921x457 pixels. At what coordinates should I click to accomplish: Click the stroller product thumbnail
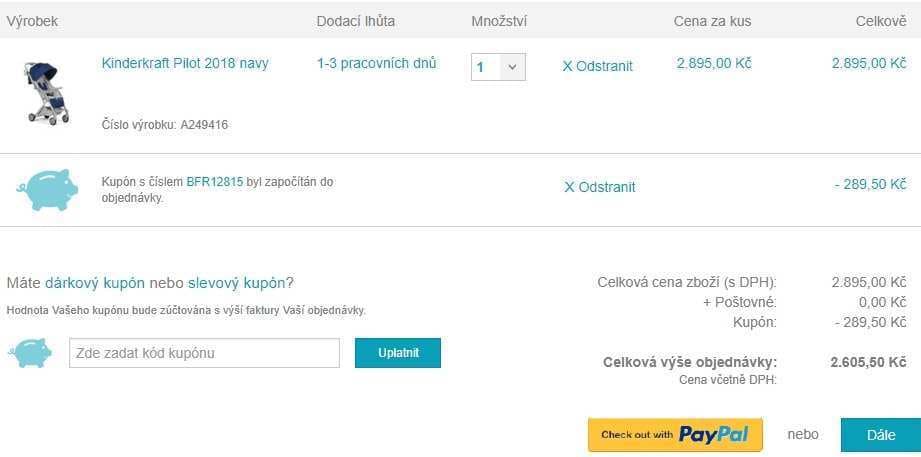(x=46, y=93)
